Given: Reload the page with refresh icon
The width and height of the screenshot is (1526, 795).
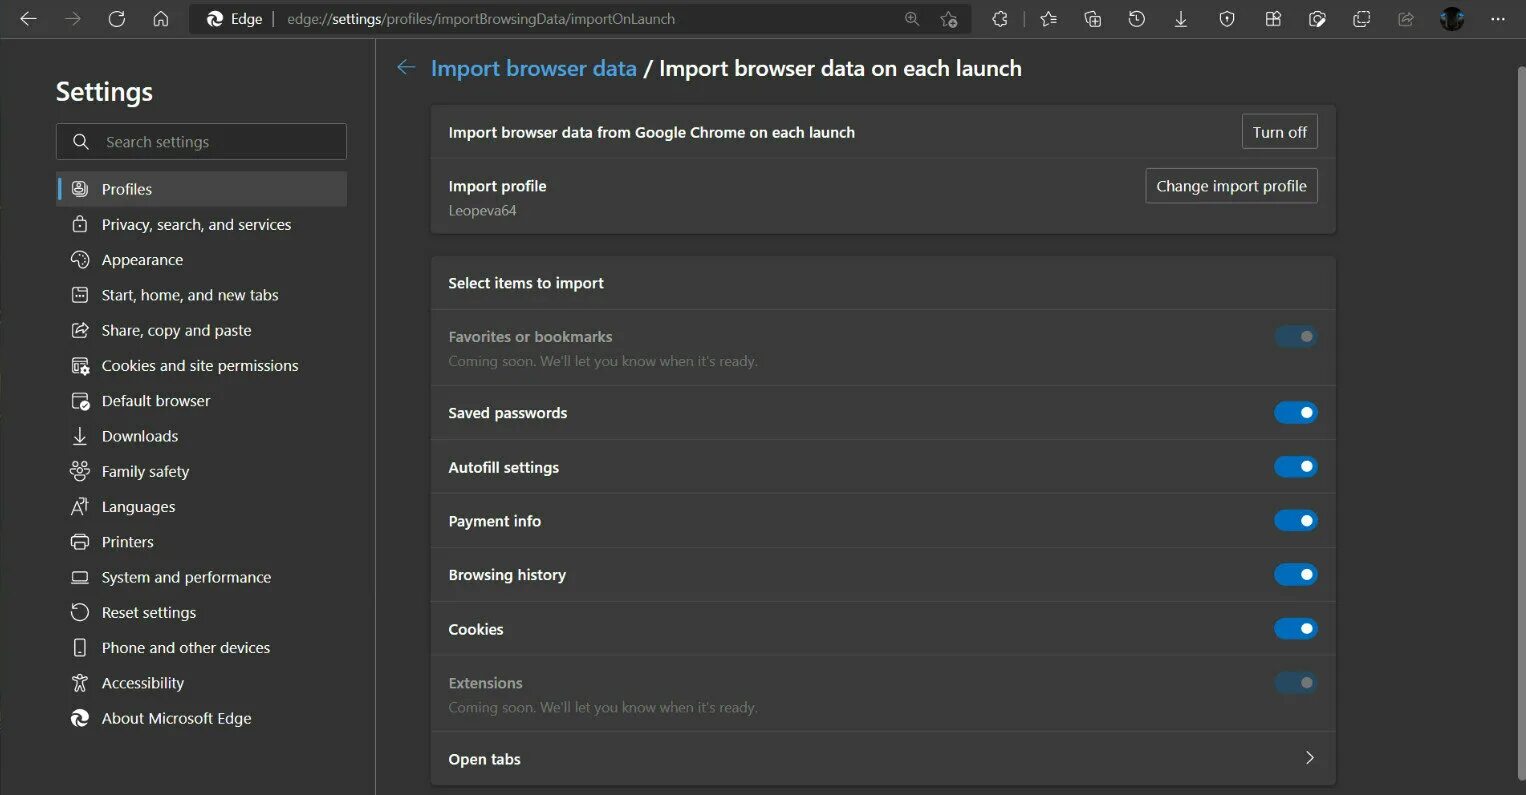Looking at the screenshot, I should coord(116,19).
